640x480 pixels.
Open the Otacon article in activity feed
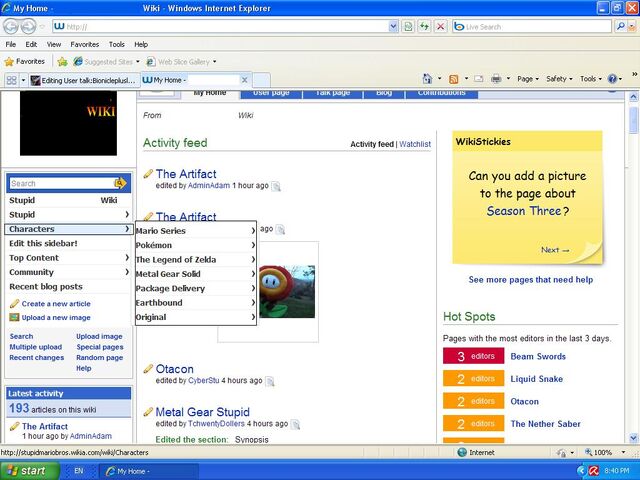pos(174,369)
